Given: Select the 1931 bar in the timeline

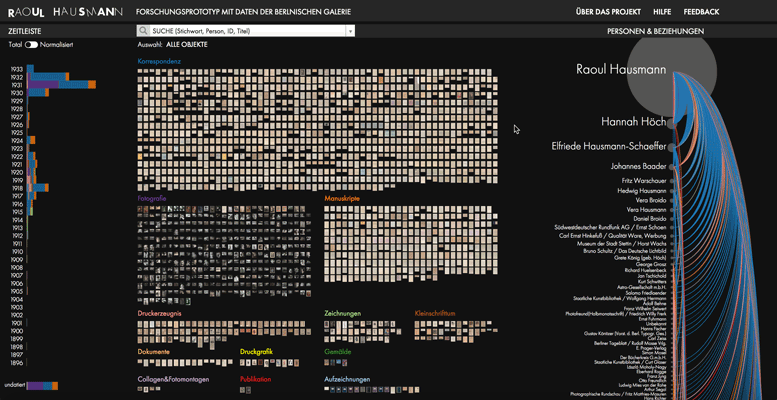Looking at the screenshot, I should coord(58,86).
